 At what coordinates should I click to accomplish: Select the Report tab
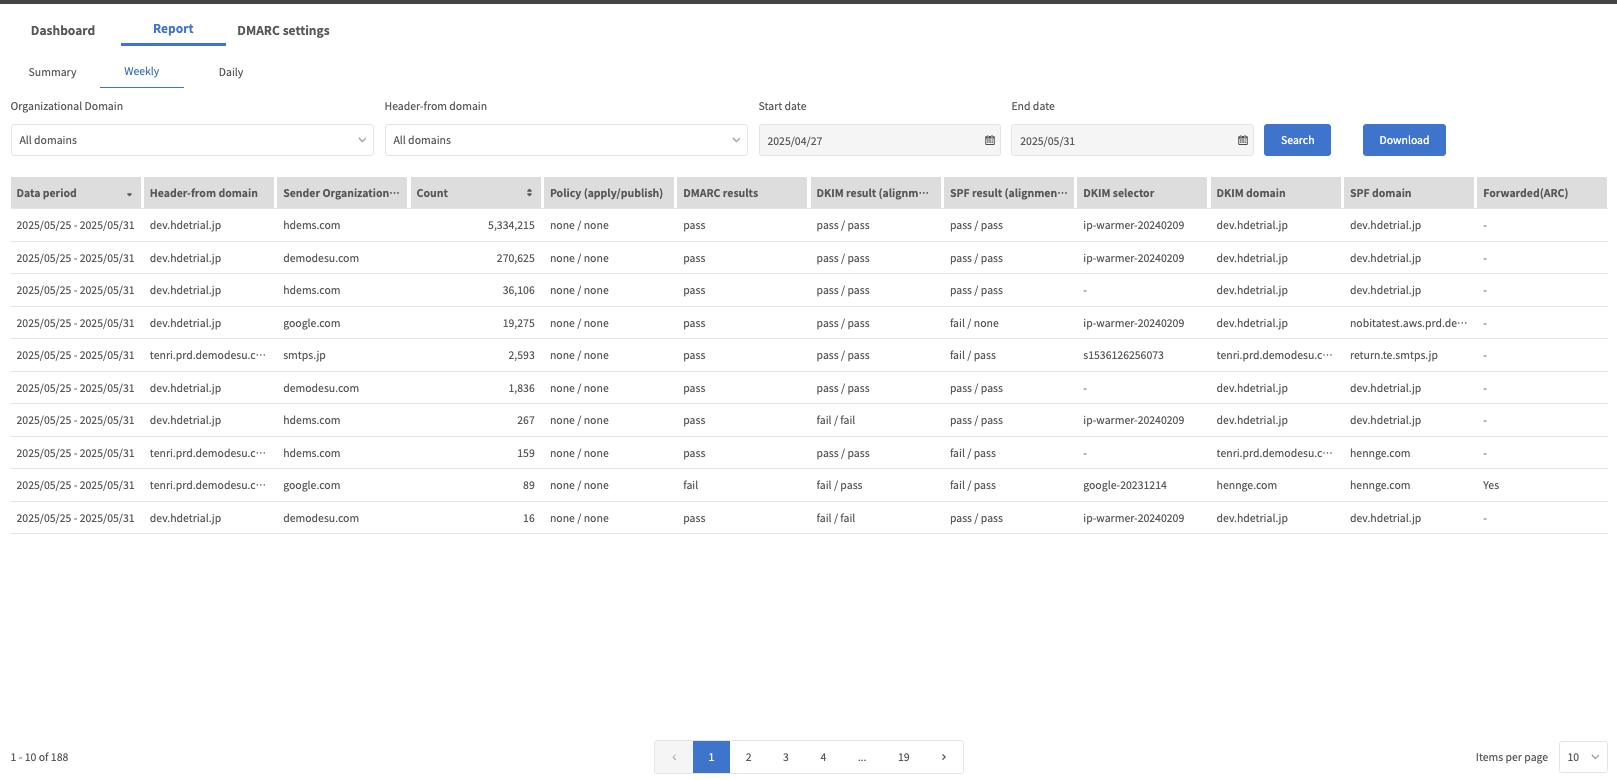173,29
